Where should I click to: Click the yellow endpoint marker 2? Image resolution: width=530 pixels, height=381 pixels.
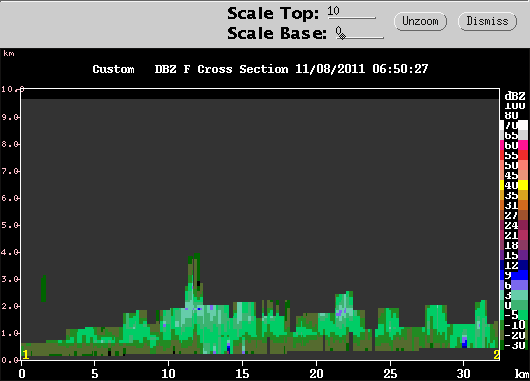pyautogui.click(x=496, y=355)
